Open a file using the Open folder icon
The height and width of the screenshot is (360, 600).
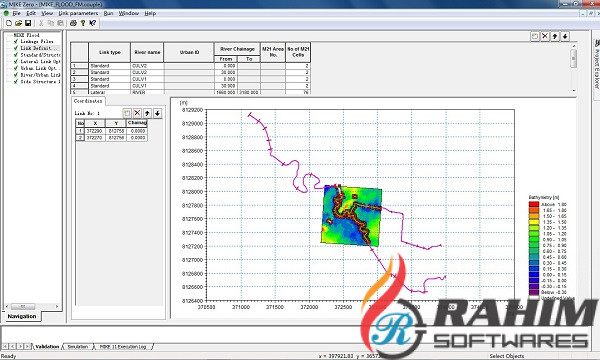tap(18, 23)
